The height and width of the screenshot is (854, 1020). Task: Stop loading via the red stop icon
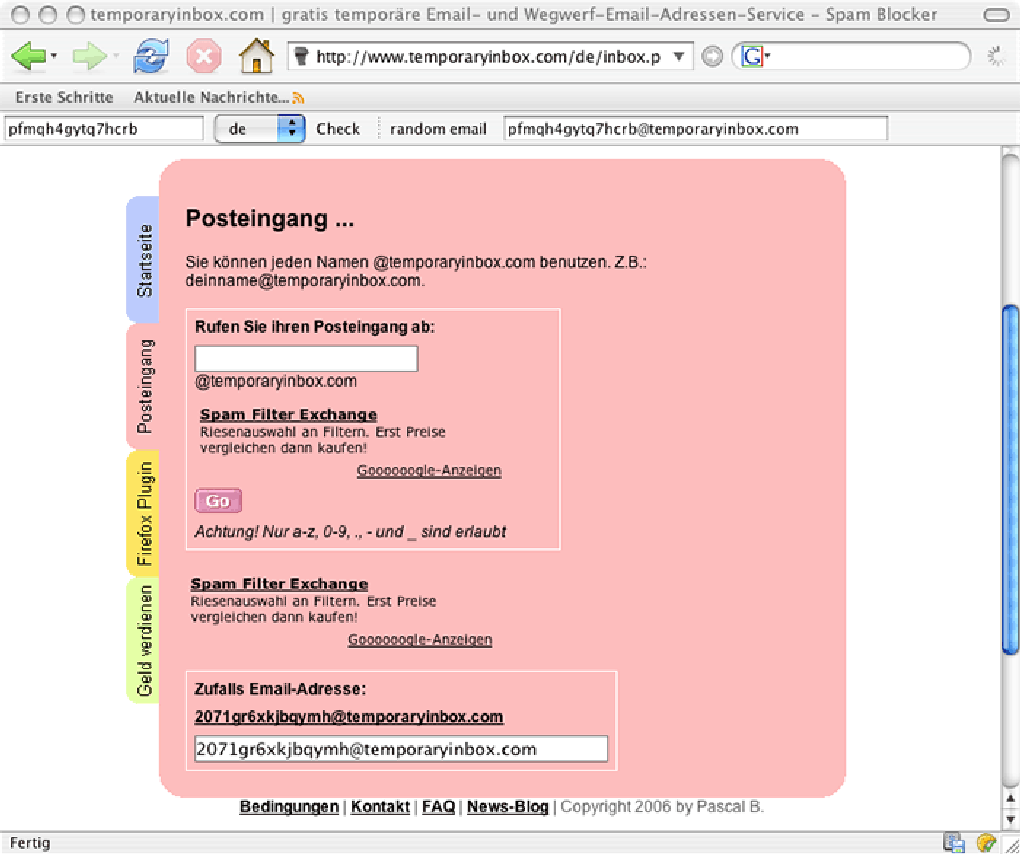pos(203,56)
